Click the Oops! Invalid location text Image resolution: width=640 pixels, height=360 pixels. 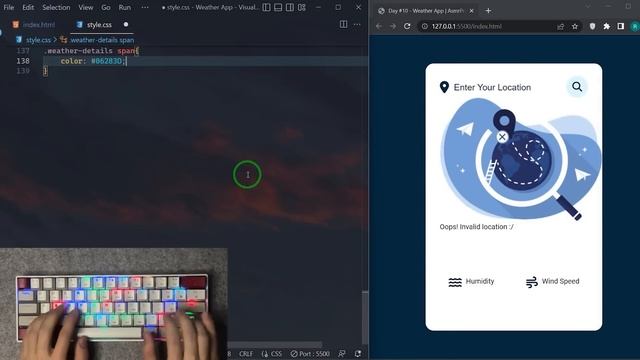(476, 227)
